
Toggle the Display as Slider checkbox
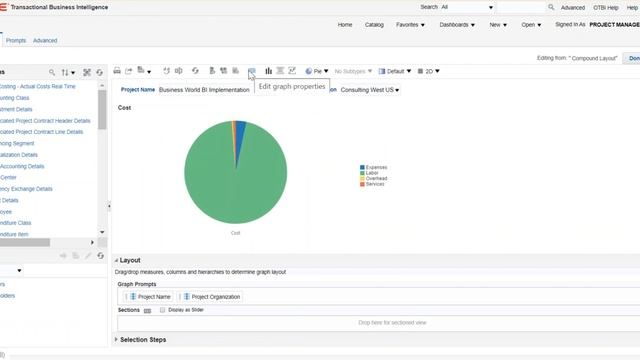[x=162, y=310]
